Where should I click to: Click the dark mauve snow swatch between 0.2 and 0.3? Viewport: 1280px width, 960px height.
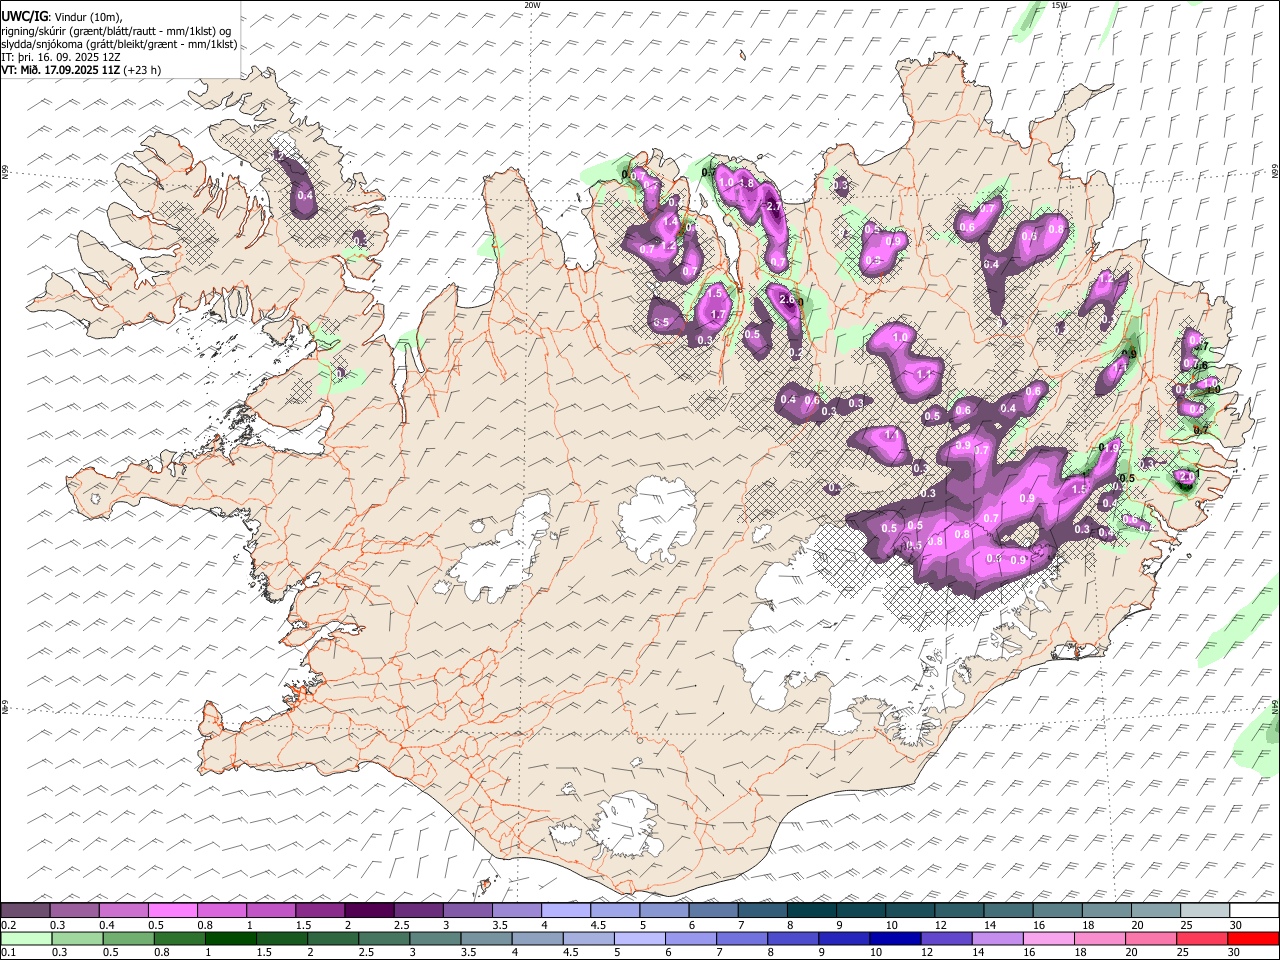tap(25, 910)
